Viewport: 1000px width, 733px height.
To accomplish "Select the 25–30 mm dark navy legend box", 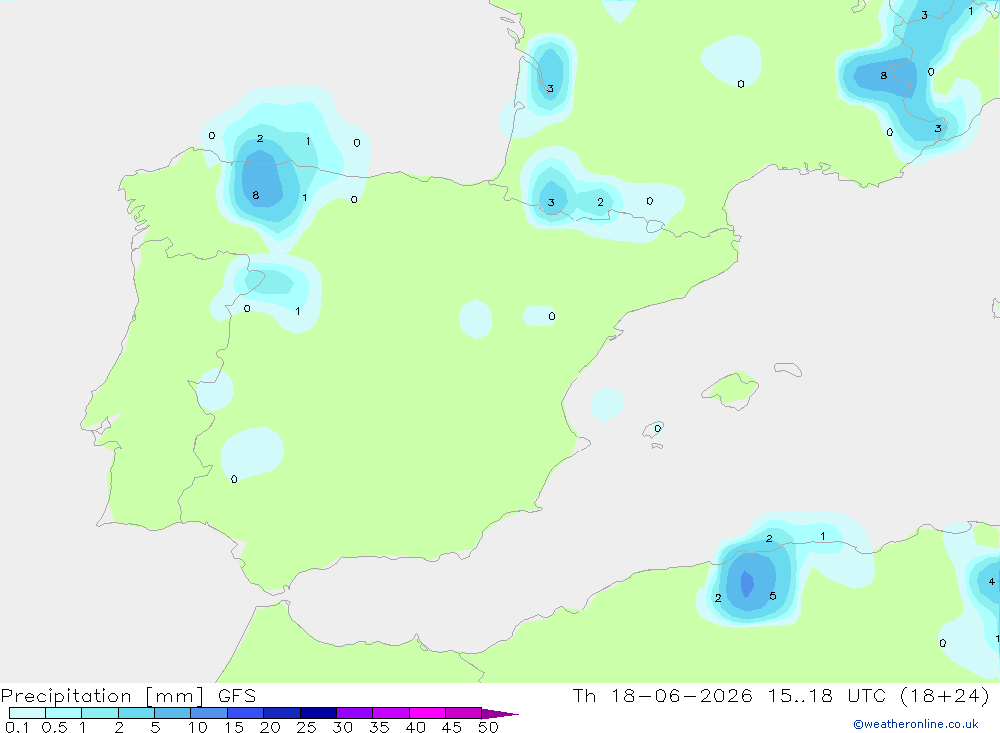I will pos(318,713).
